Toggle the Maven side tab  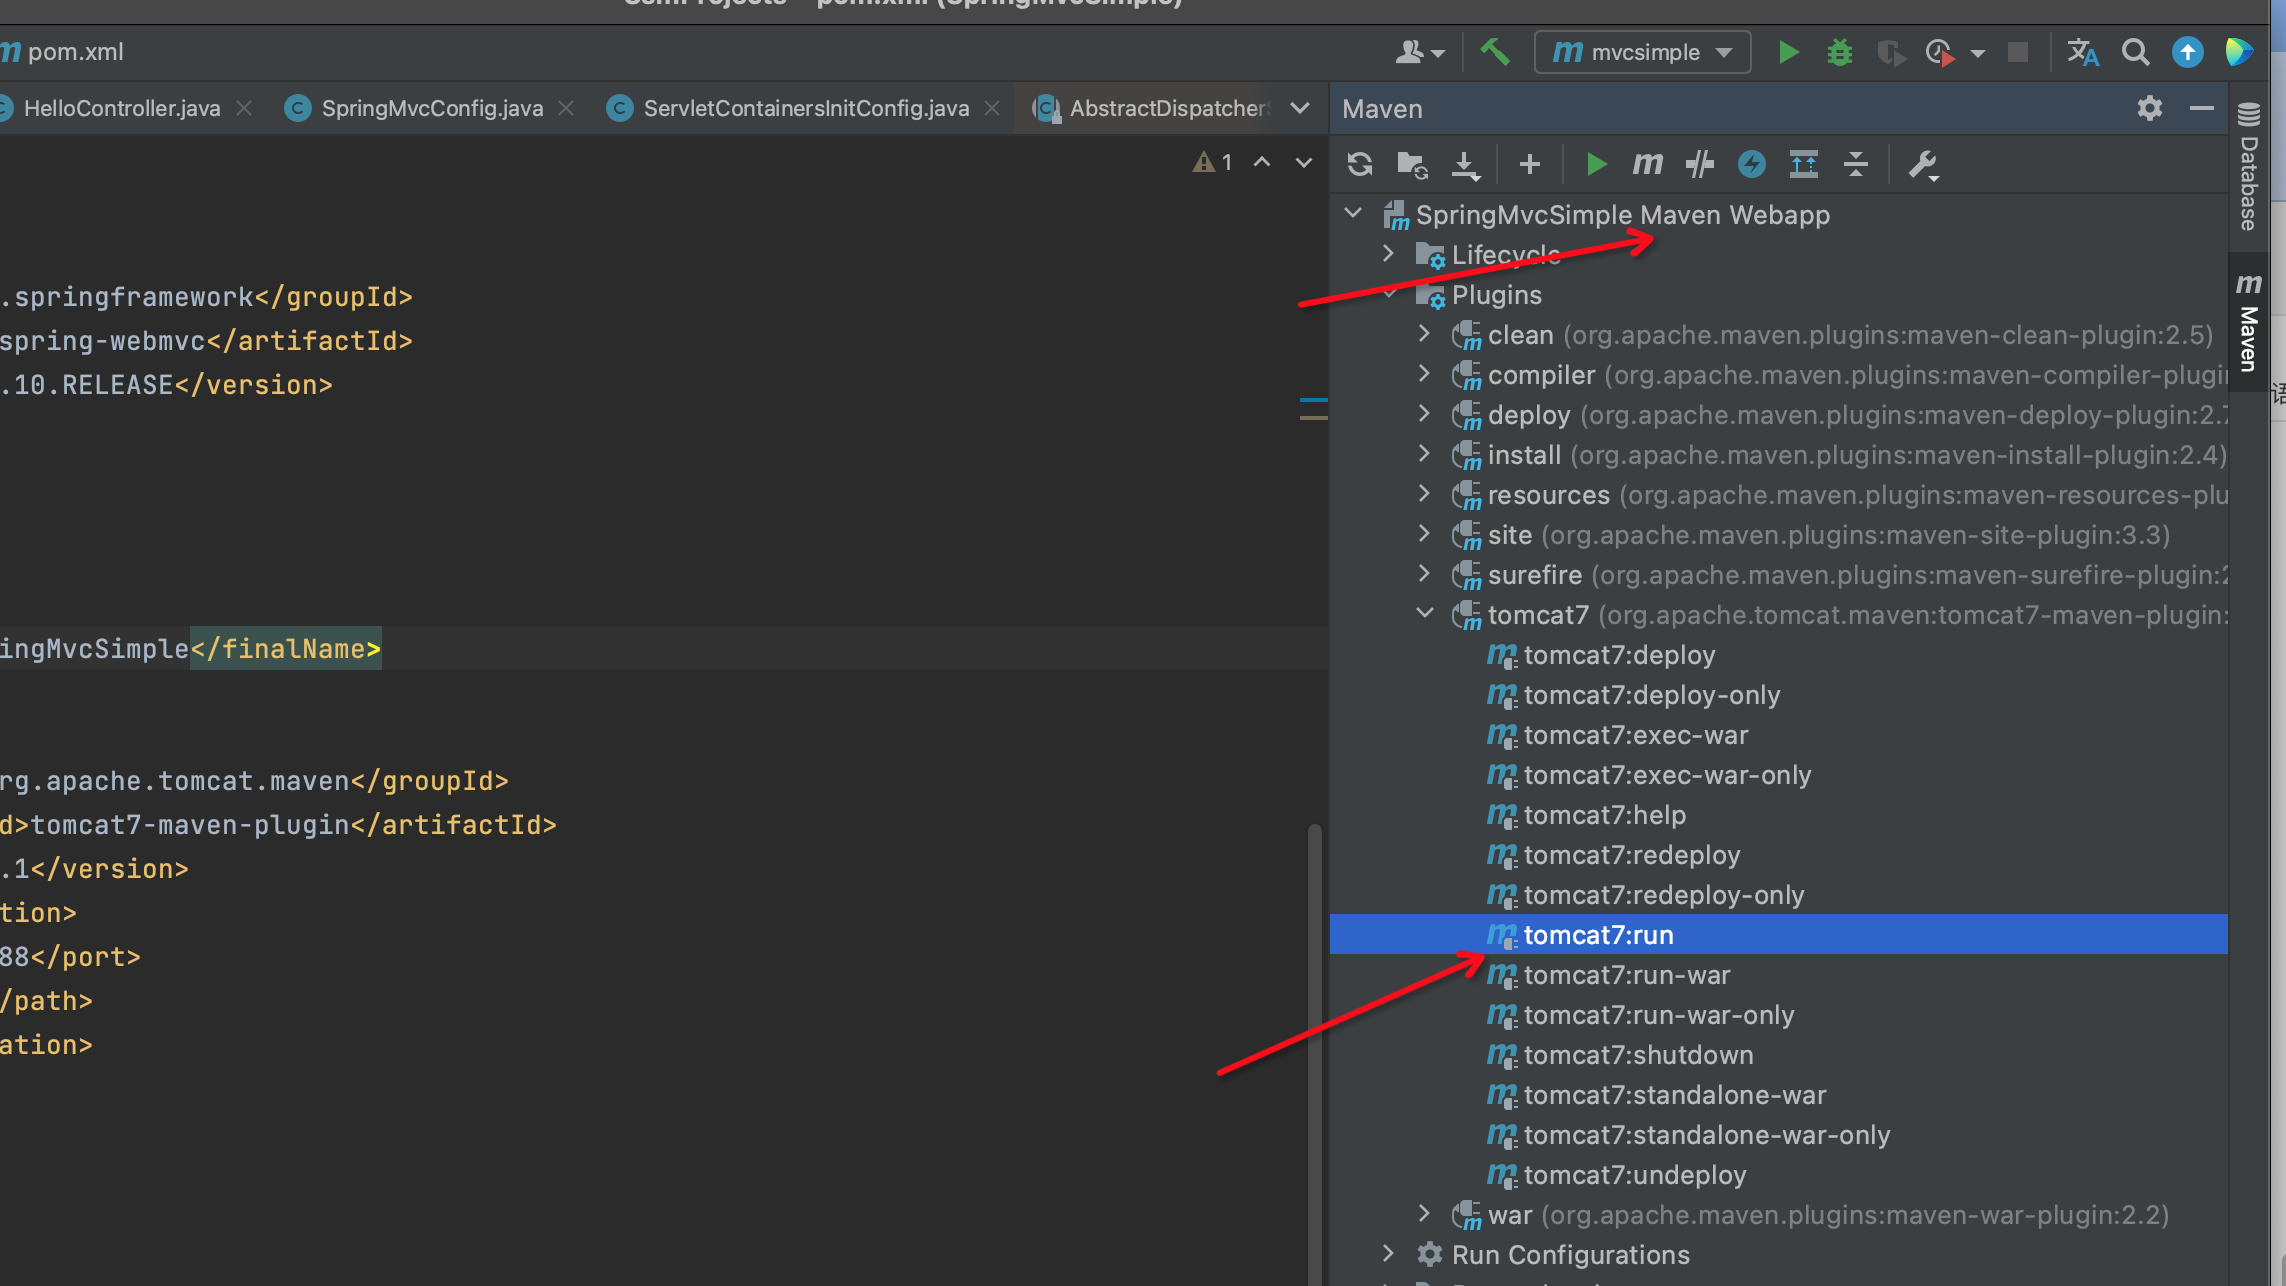(x=2248, y=322)
